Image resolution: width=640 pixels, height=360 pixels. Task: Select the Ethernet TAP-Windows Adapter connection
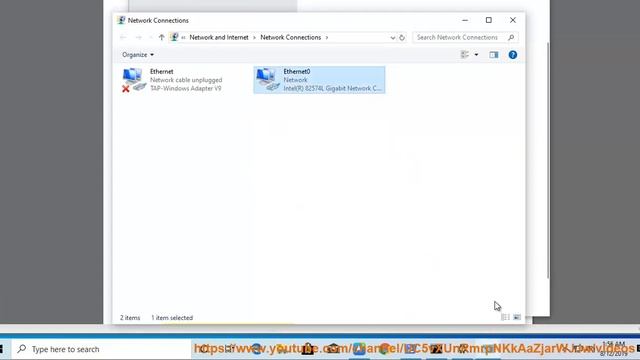172,80
